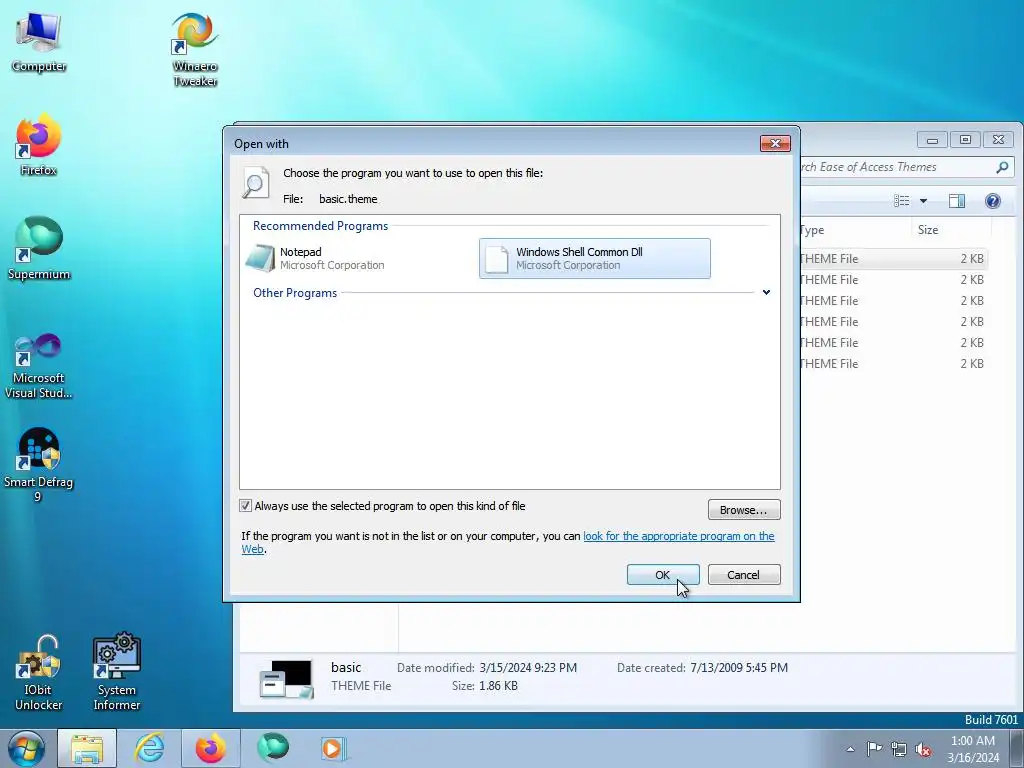Image resolution: width=1024 pixels, height=768 pixels.
Task: Launch Firefox from the taskbar
Action: coord(210,748)
